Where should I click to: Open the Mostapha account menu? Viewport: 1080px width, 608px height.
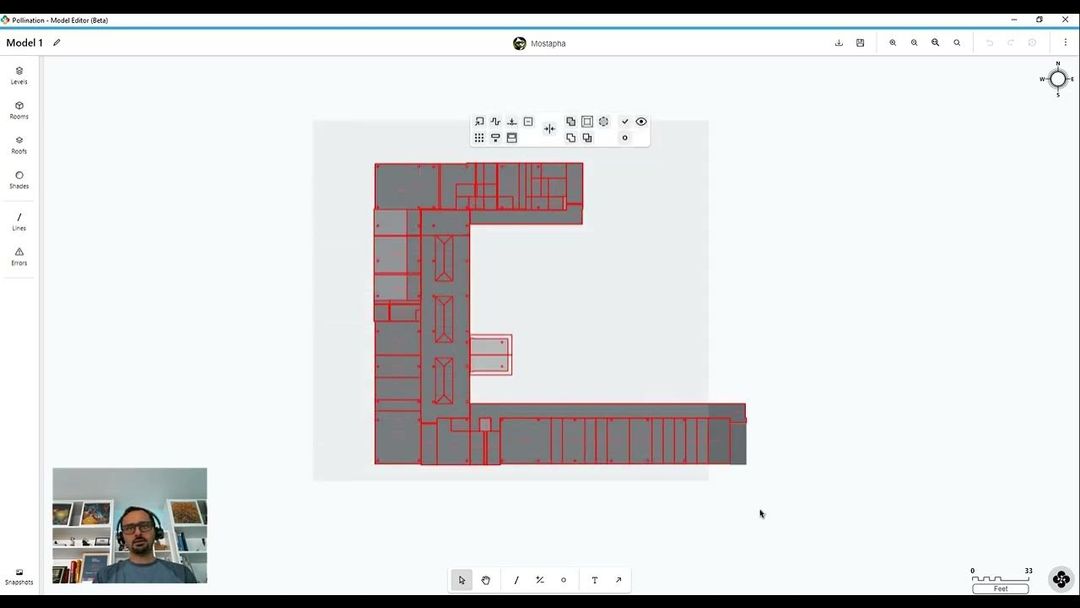click(x=540, y=42)
